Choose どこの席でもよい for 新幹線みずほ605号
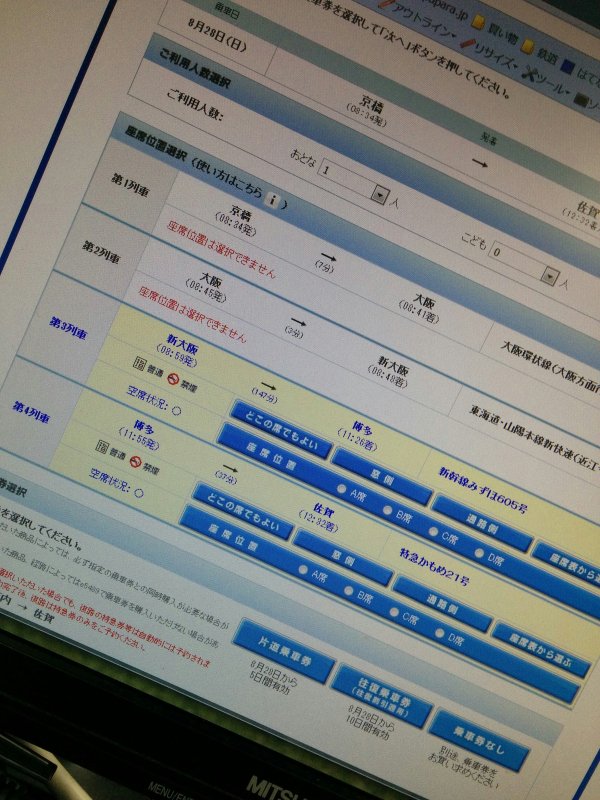 point(281,429)
